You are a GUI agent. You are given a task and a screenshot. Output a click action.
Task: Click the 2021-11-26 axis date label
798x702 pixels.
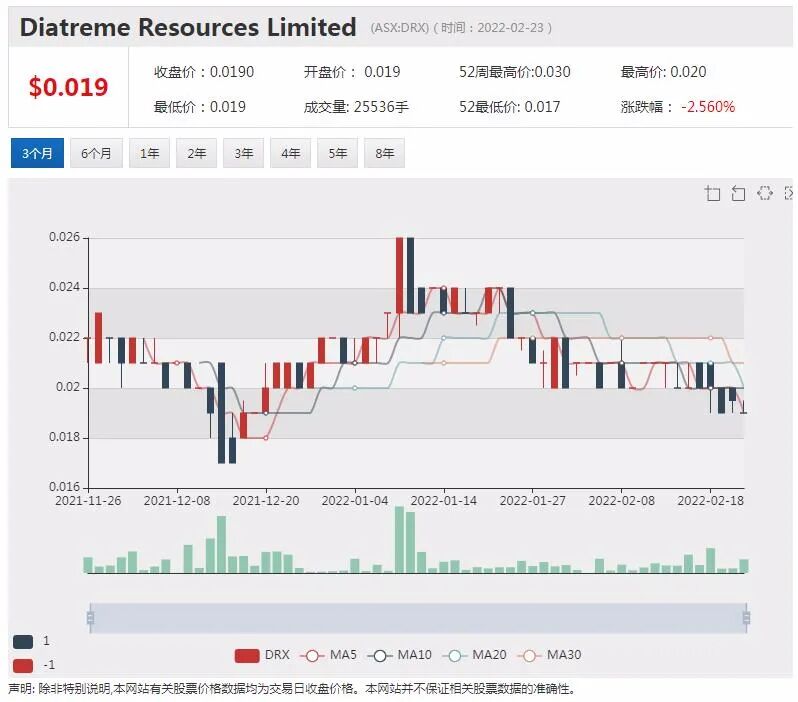tap(88, 501)
